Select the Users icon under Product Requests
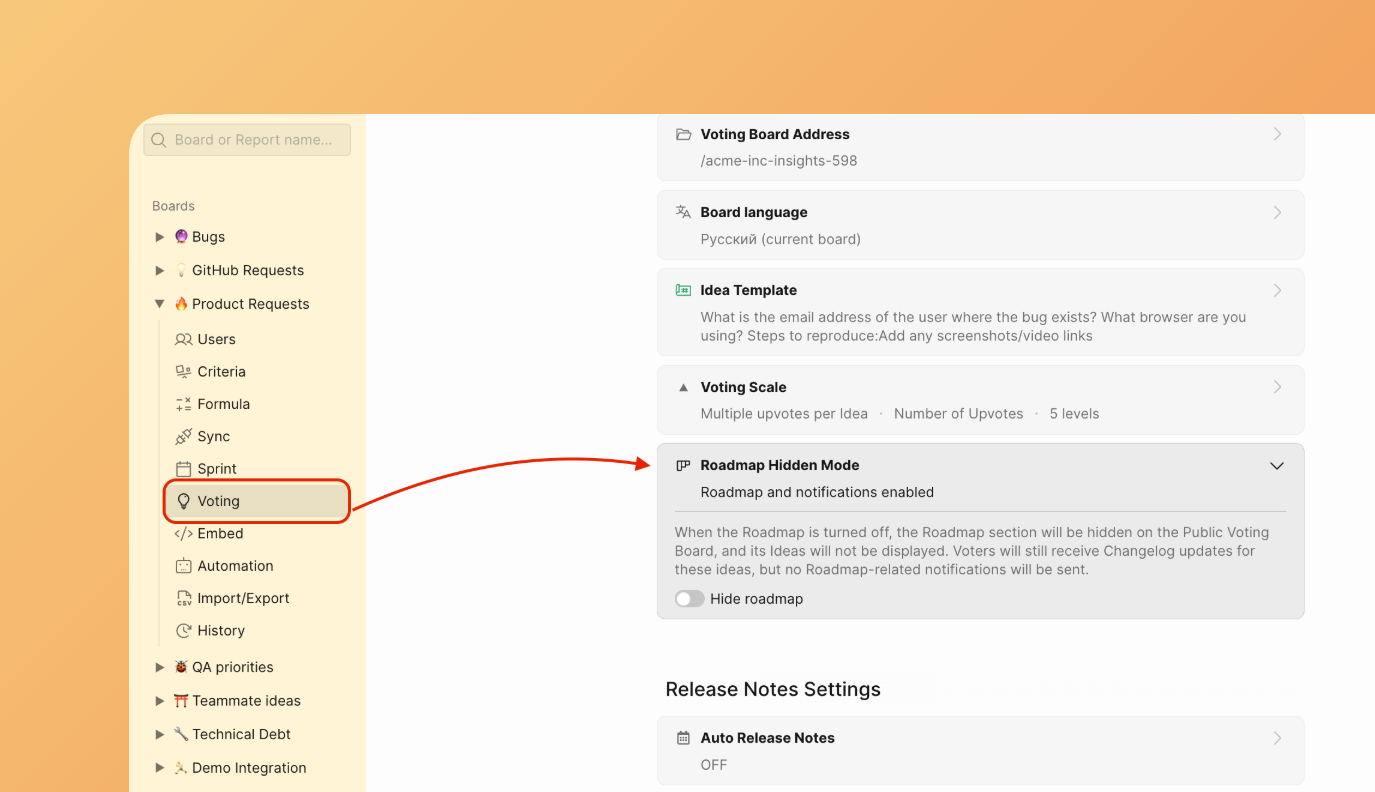1375x792 pixels. tap(184, 339)
